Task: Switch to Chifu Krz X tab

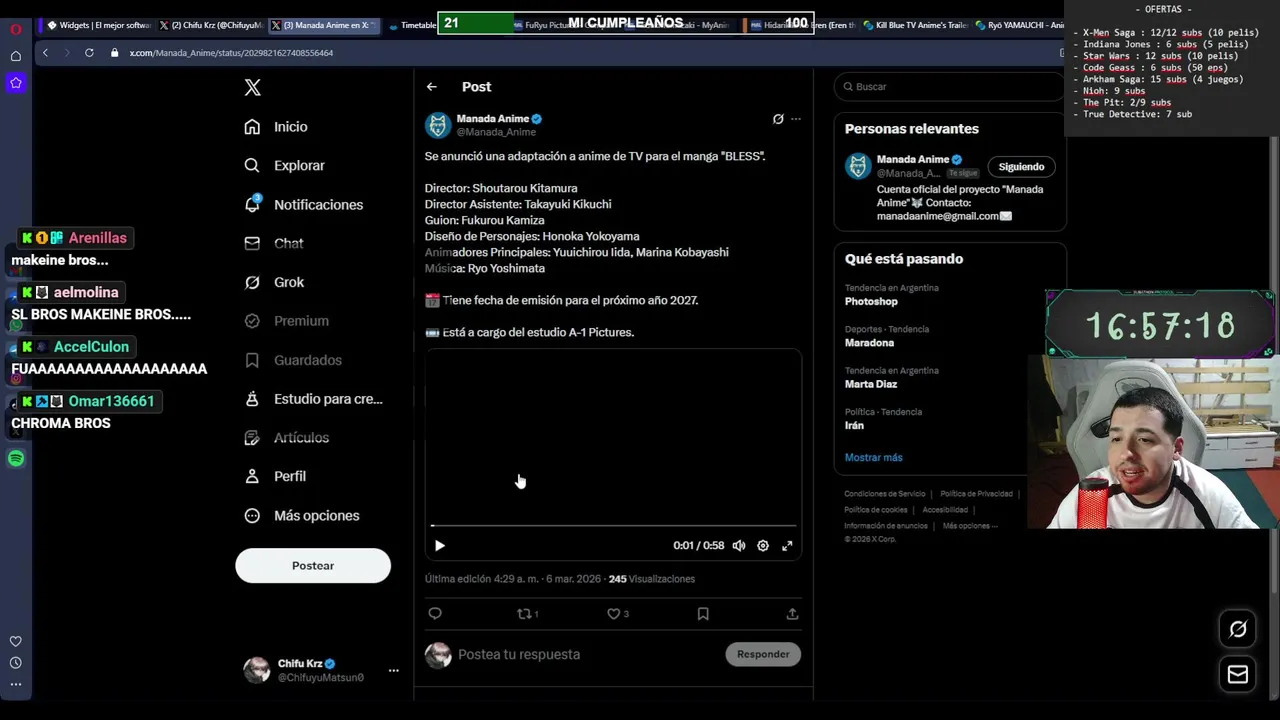Action: [210, 25]
